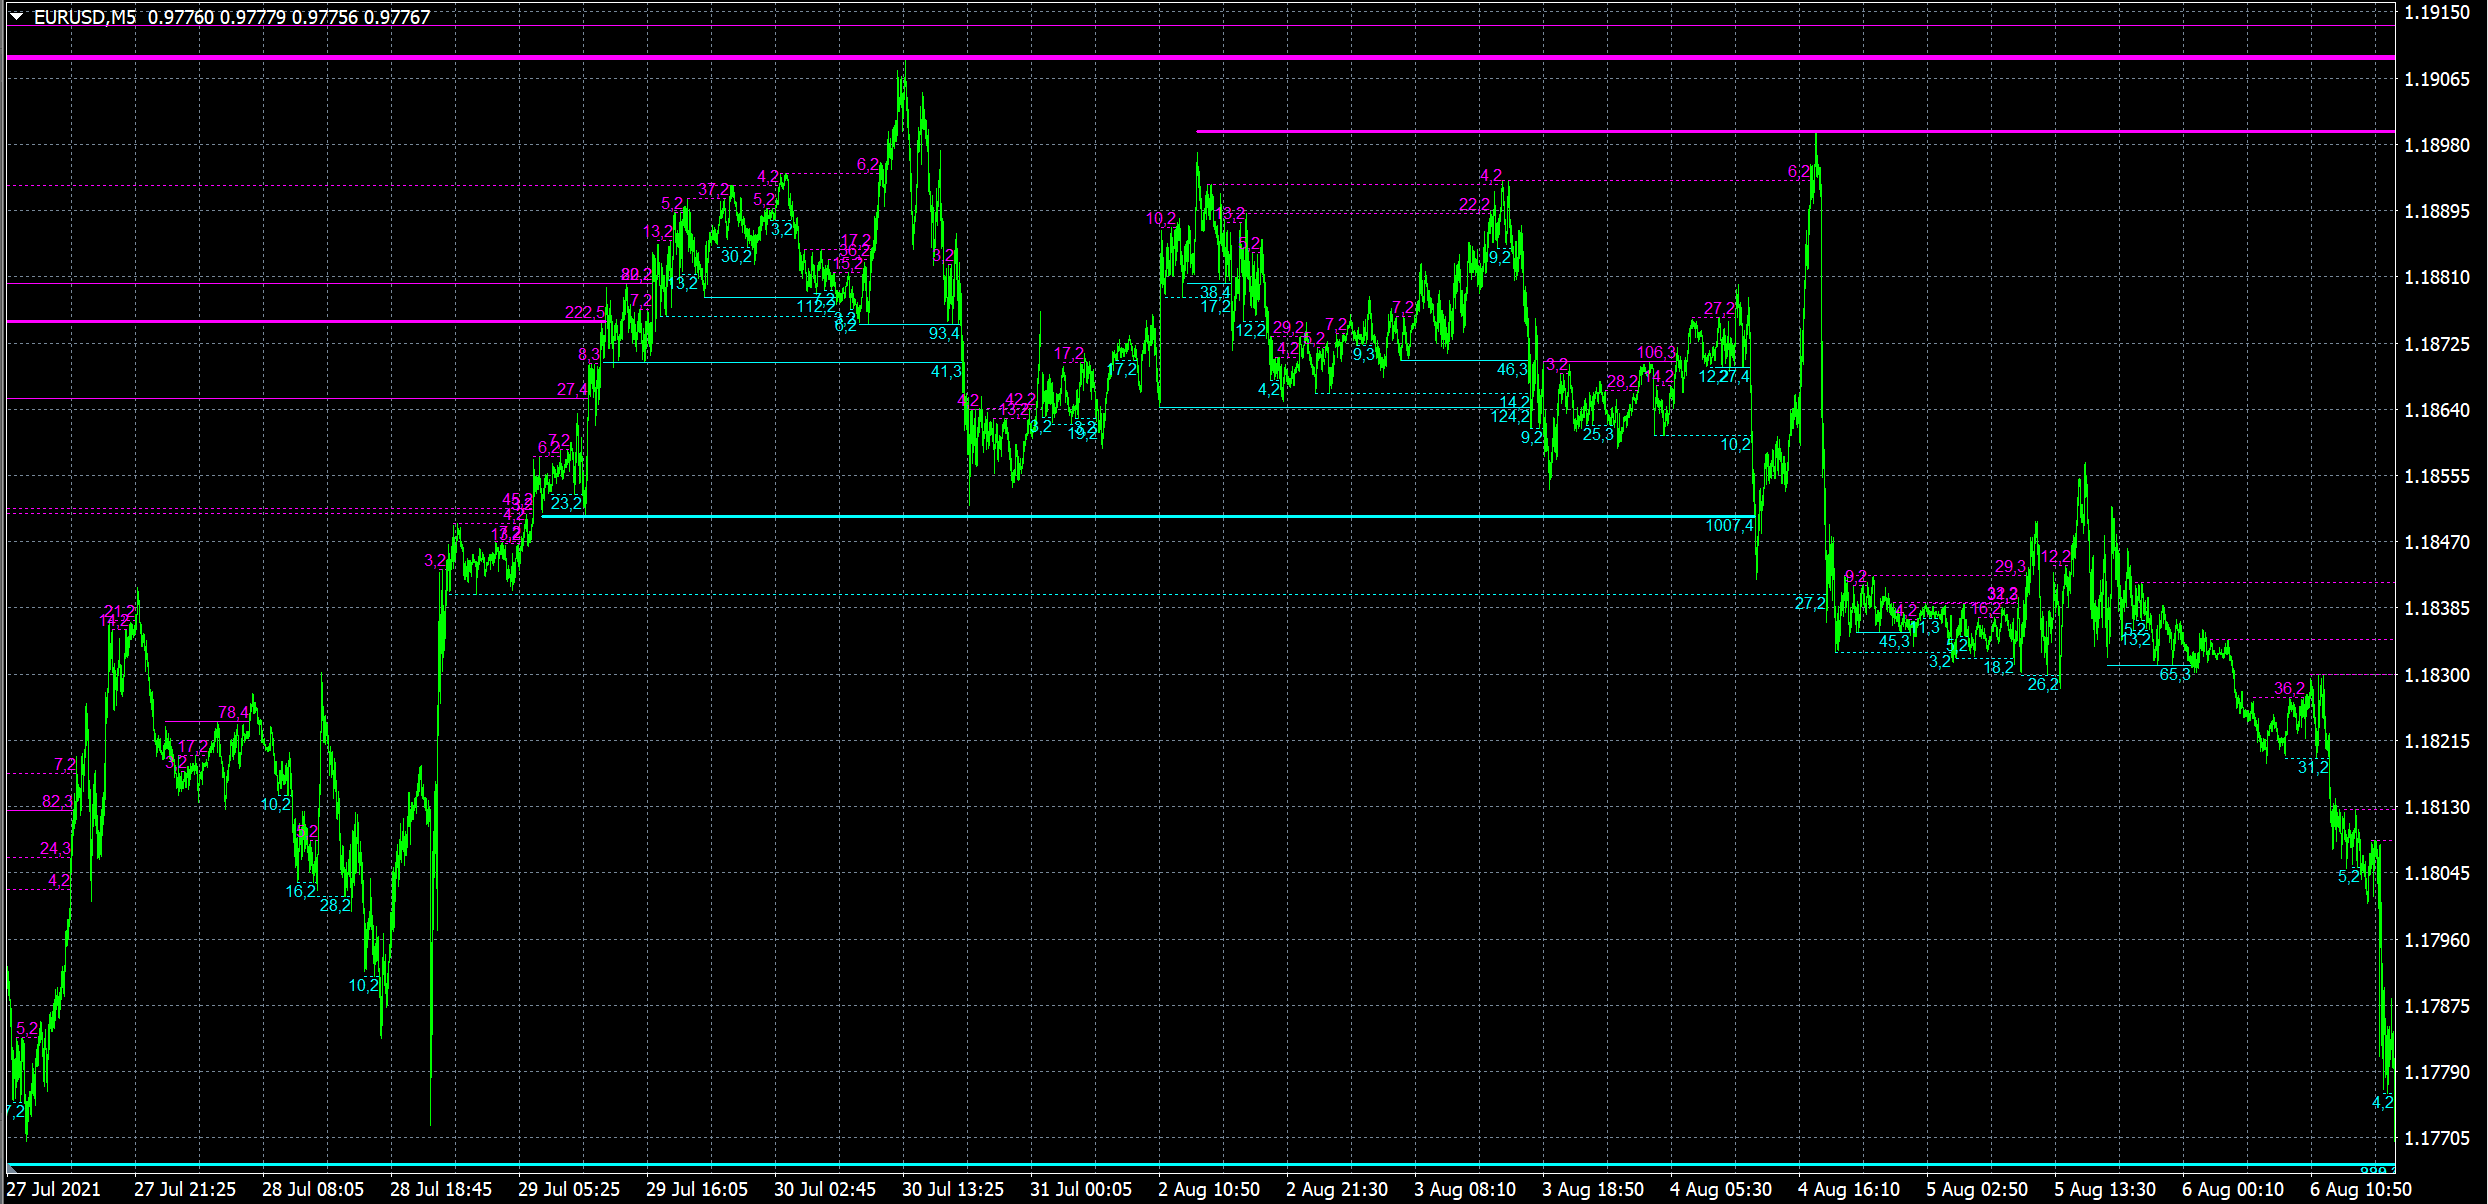Screen dimensions: 2488x1204
Task: Click the 27 Jul 2021 date label
Action: pyautogui.click(x=54, y=1189)
